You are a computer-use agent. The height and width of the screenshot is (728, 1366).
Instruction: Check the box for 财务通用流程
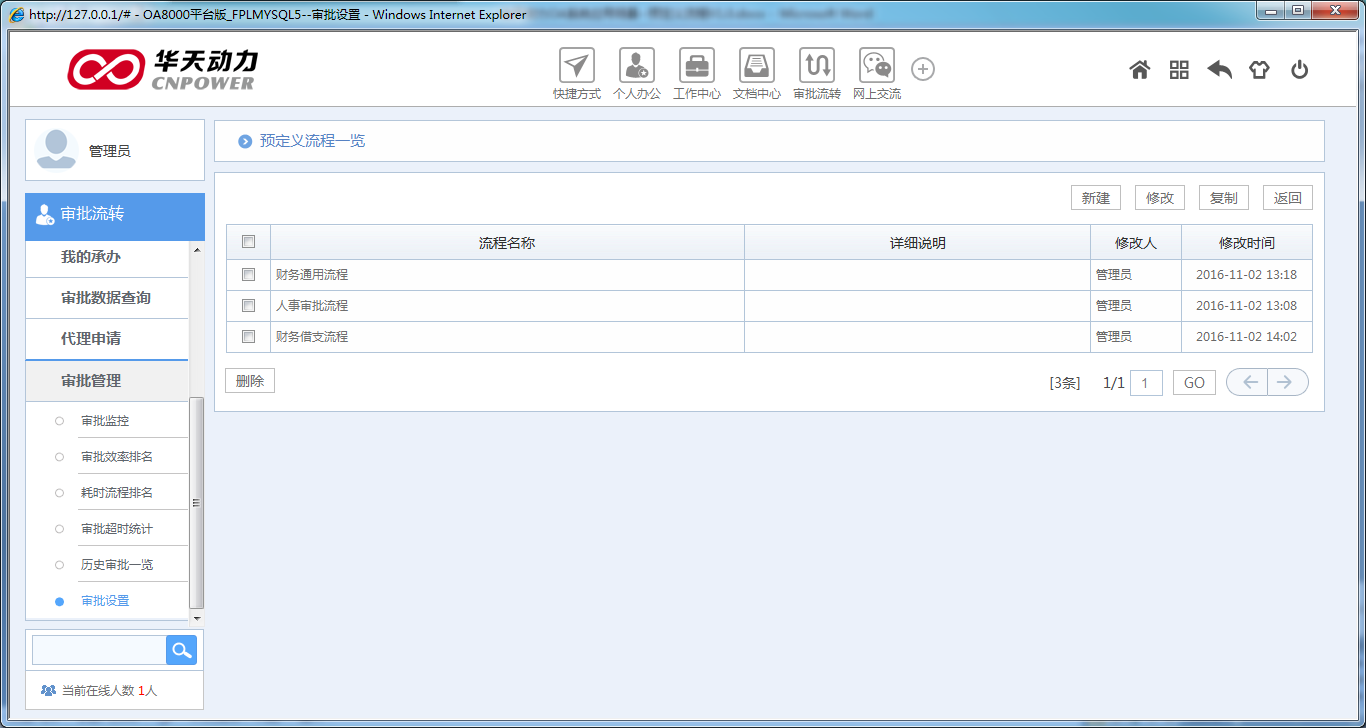click(249, 275)
